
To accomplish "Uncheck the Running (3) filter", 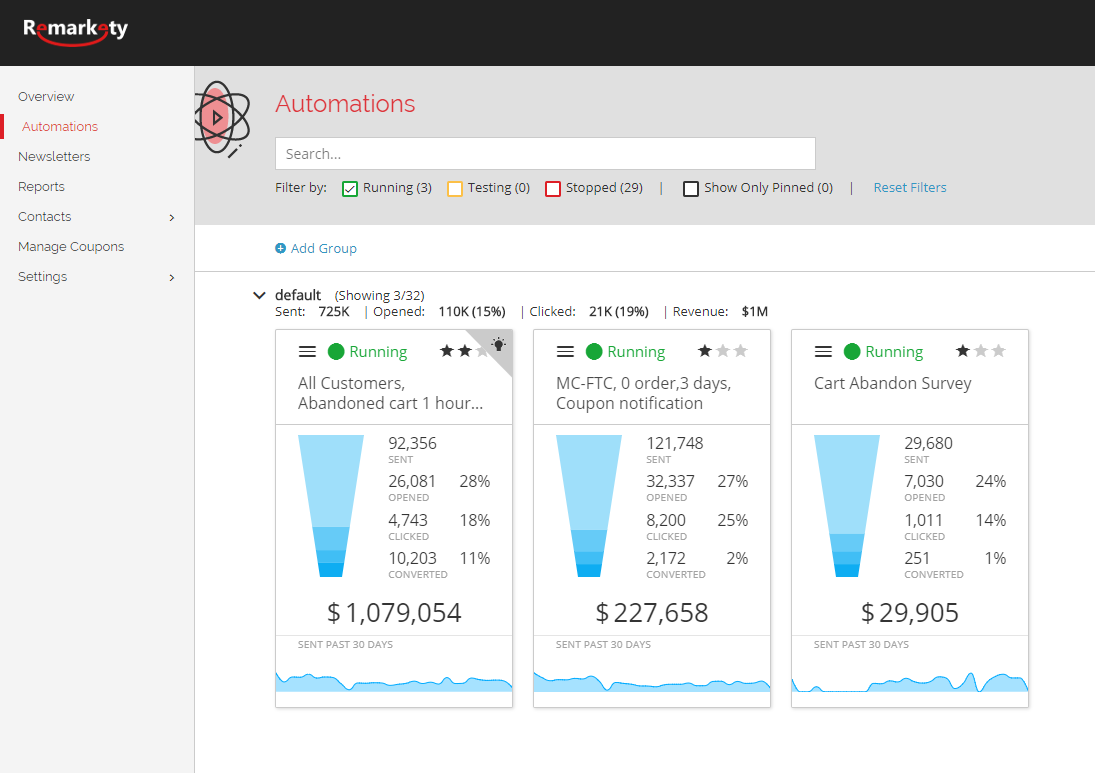I will 350,188.
